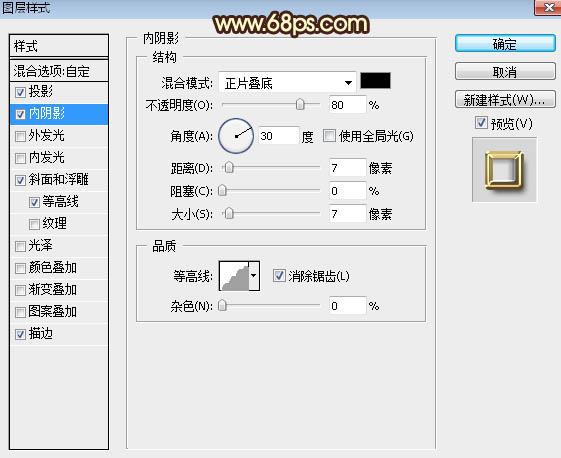The image size is (561, 458).
Task: Uncheck the 内阴影 effect checkbox
Action: [20, 114]
